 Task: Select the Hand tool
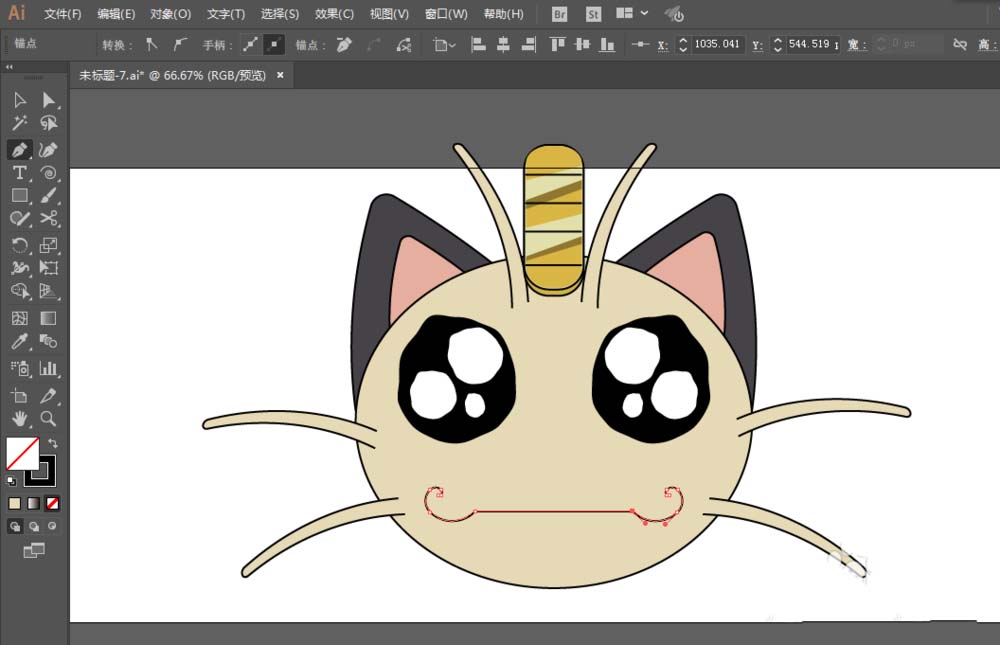(20, 419)
